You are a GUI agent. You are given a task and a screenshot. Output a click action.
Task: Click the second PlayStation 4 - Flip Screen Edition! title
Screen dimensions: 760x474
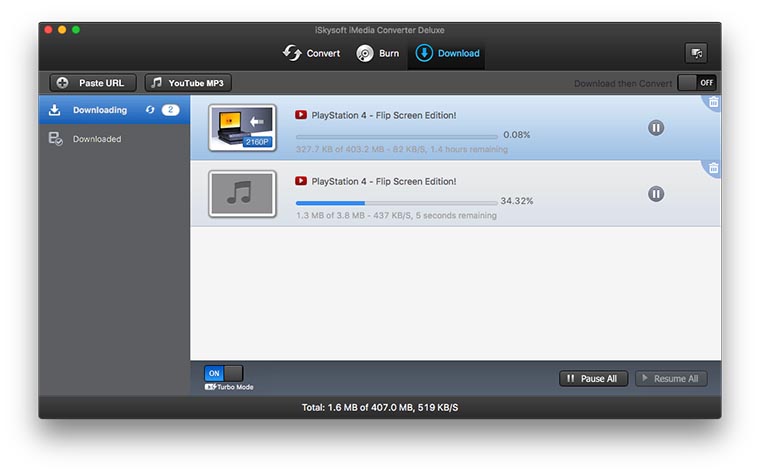click(x=383, y=181)
